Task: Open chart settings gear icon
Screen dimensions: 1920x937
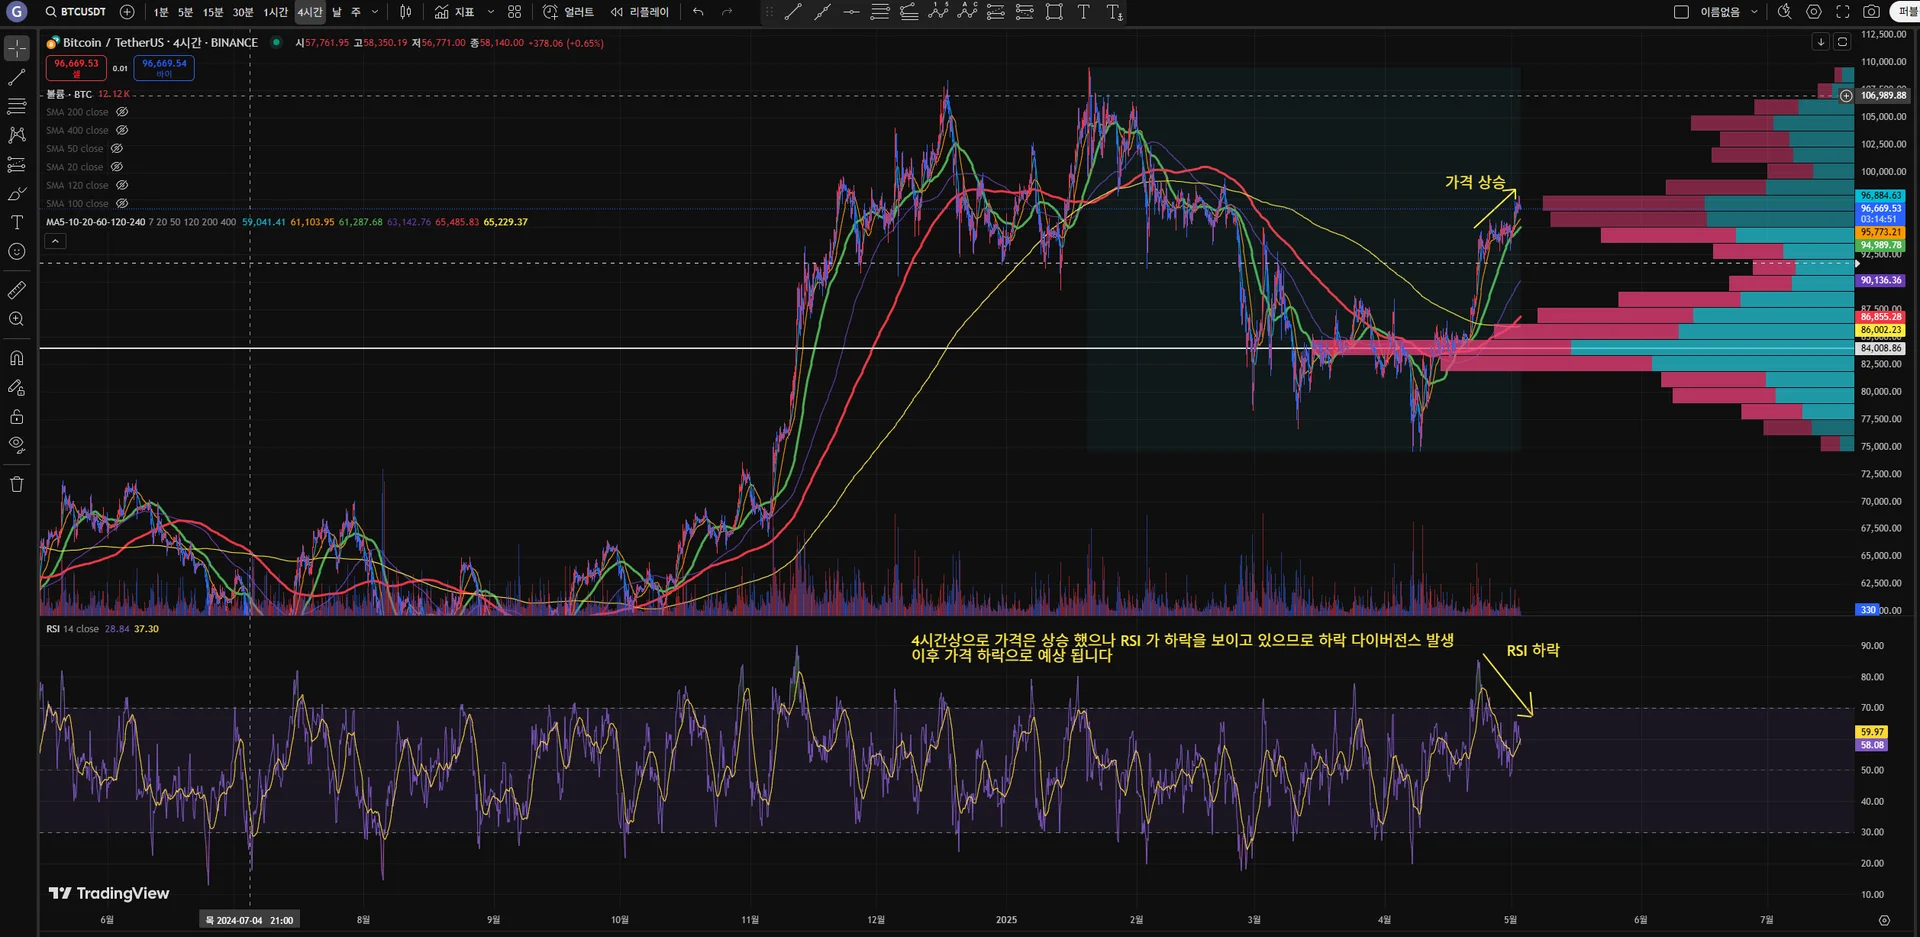Action: (x=1813, y=12)
